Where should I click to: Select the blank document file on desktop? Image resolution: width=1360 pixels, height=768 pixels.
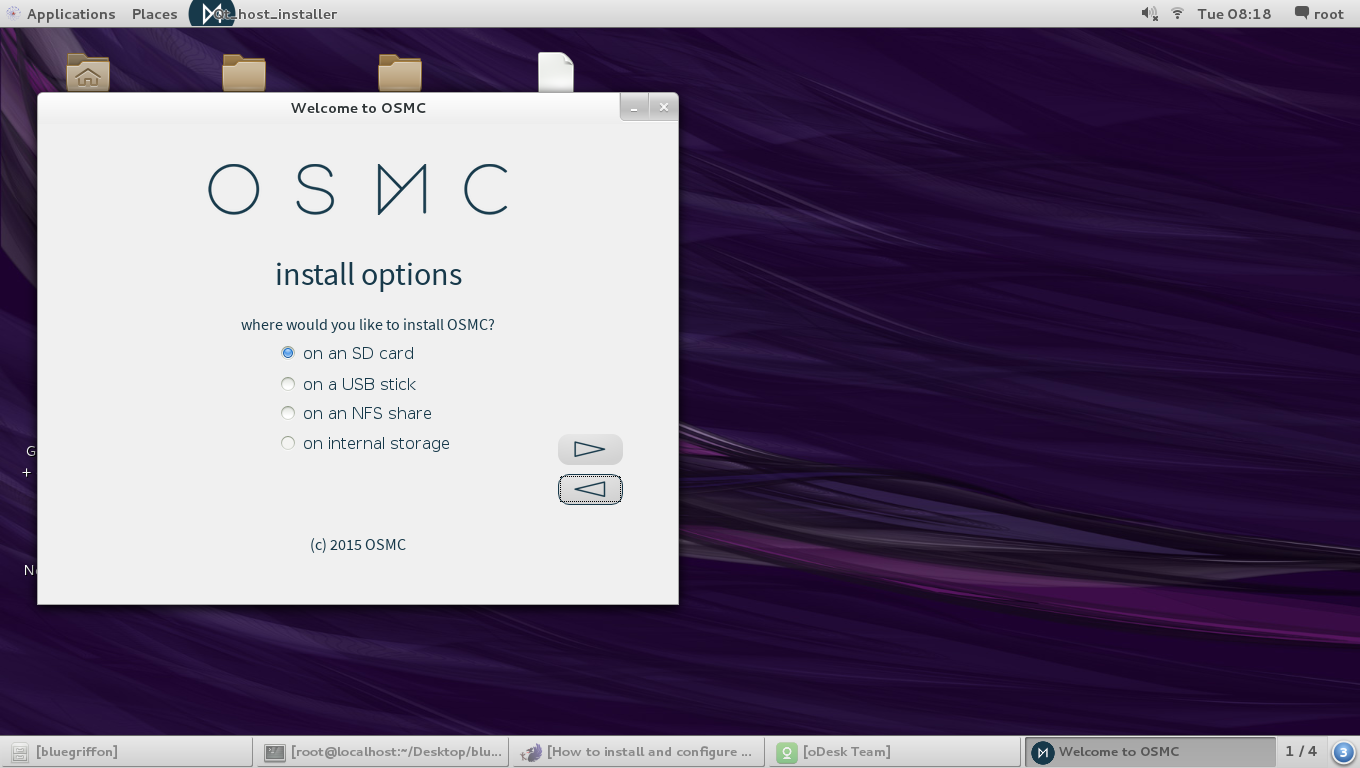pos(556,73)
